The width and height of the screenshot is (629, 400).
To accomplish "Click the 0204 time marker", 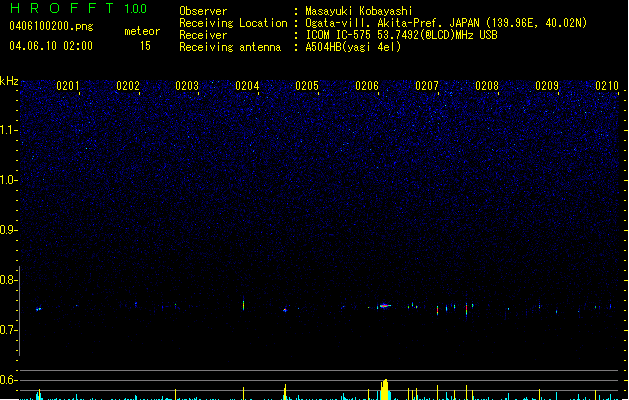I will 247,86.
